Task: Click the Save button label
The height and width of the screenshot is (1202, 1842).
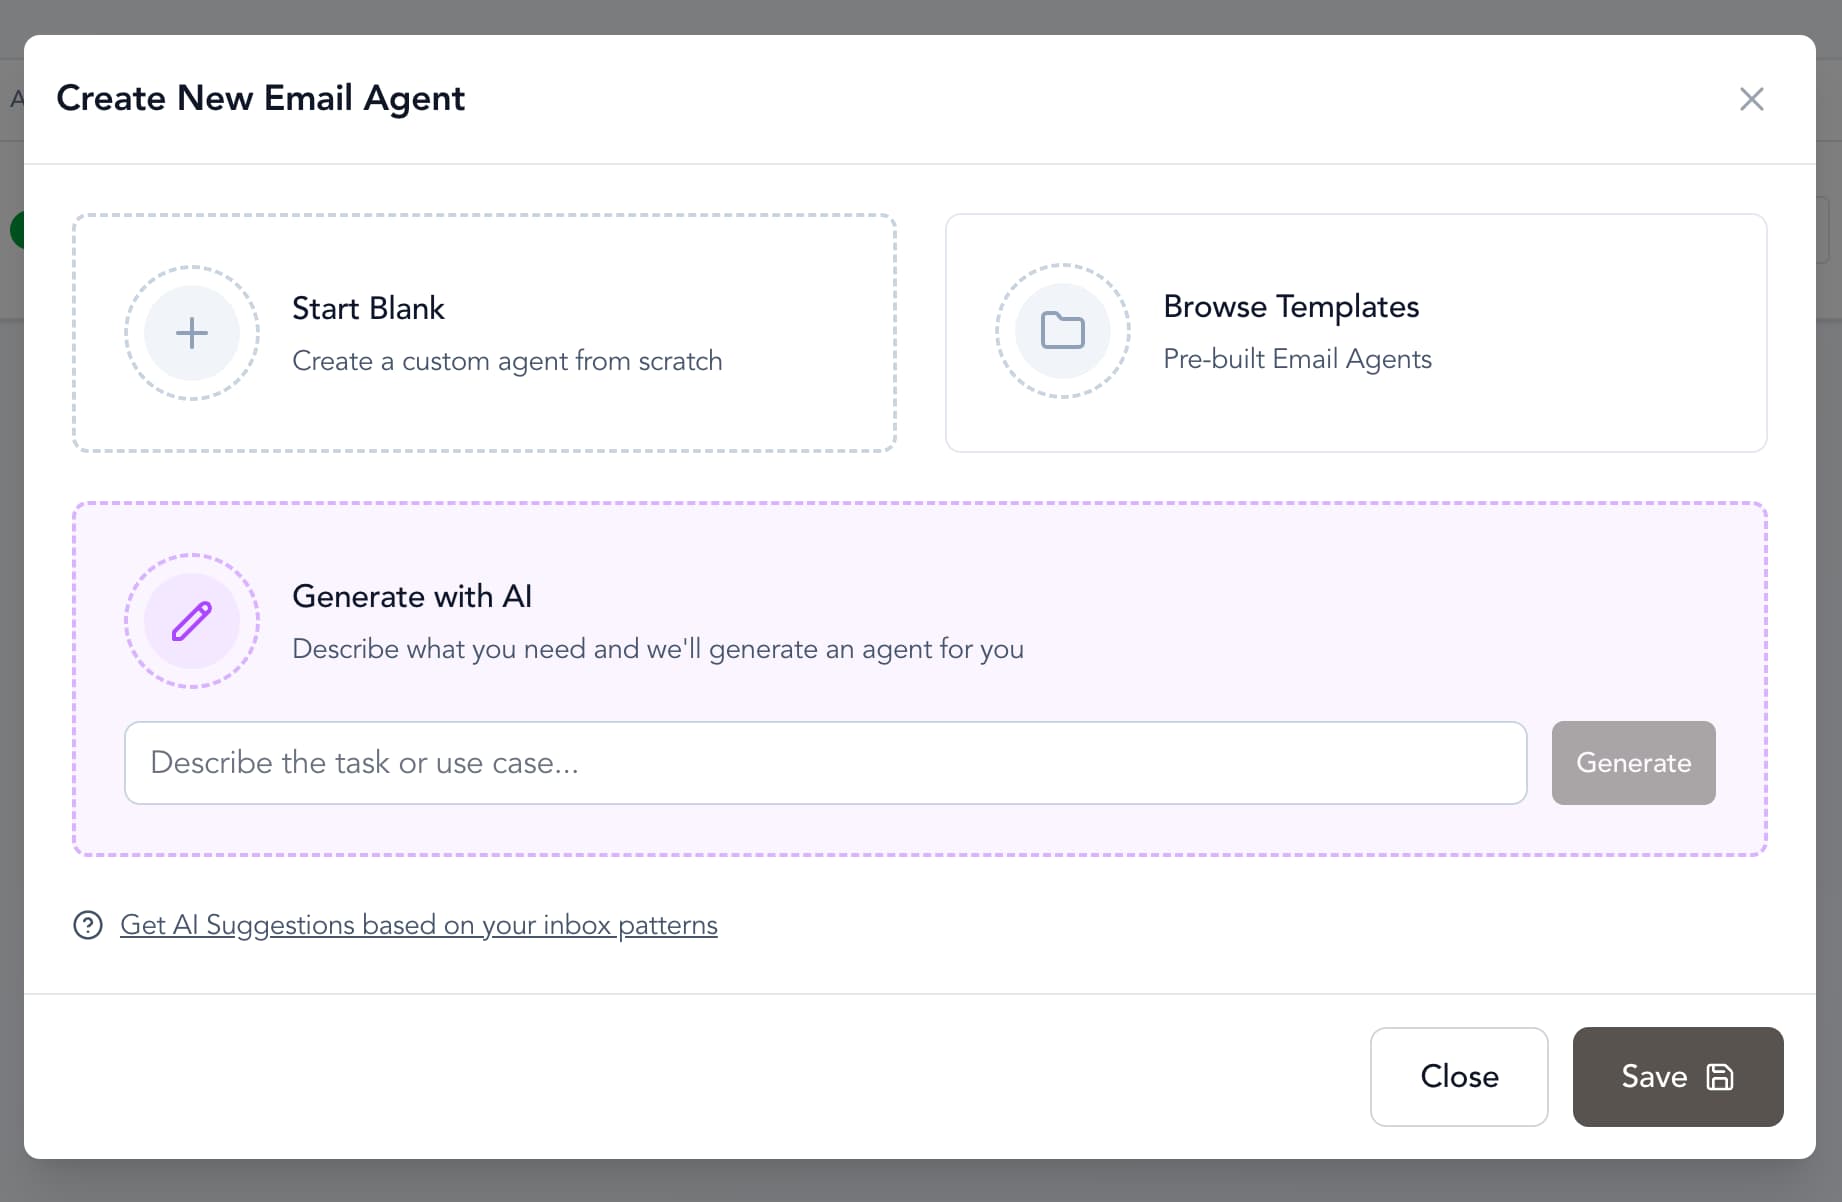Action: (1653, 1077)
